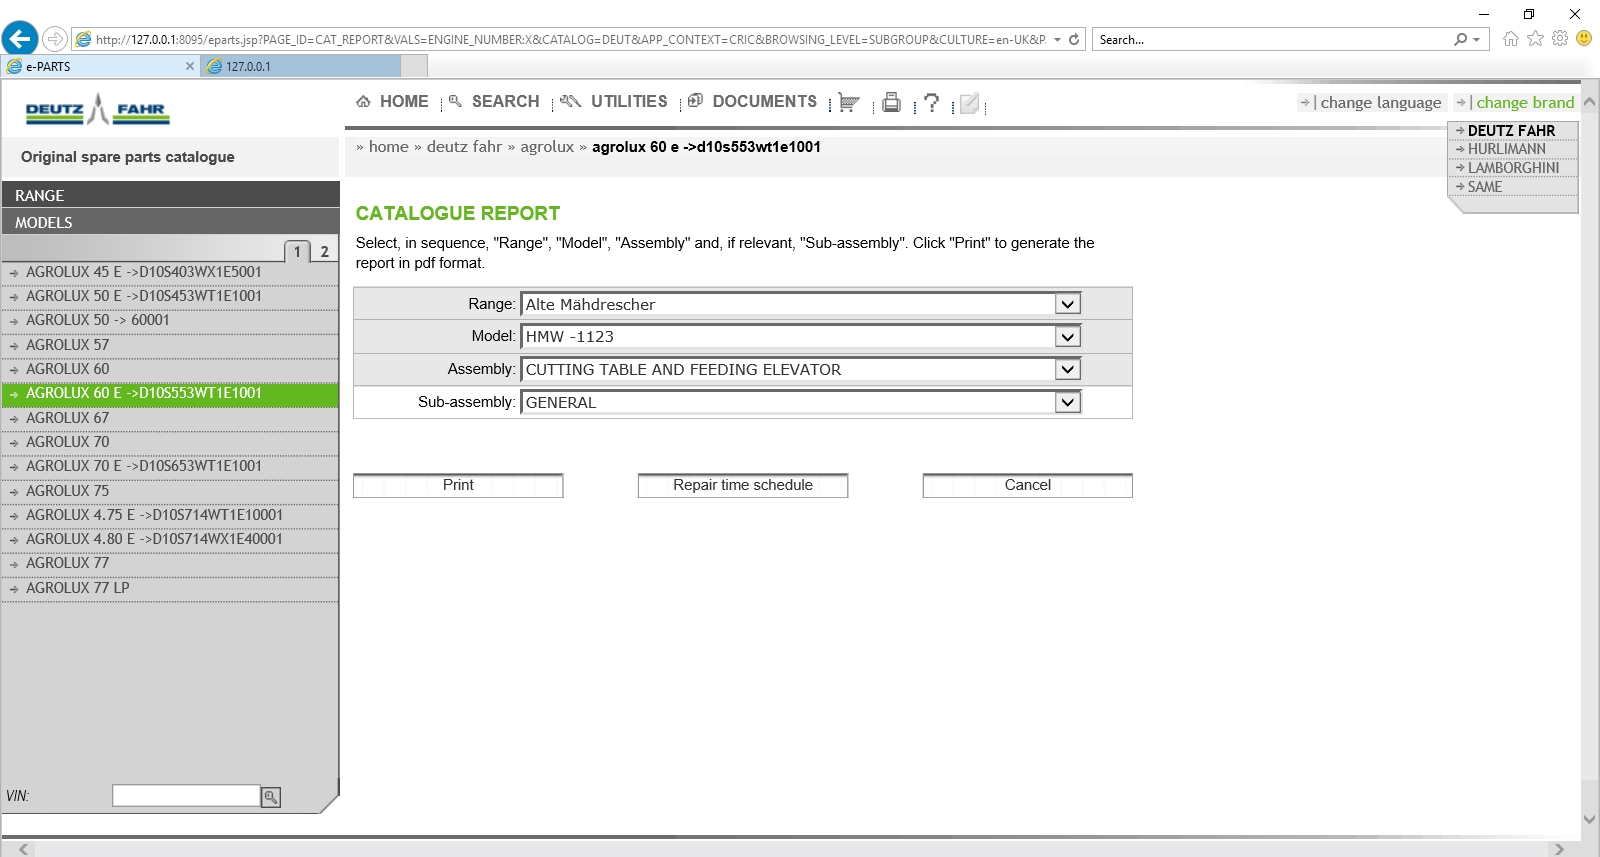This screenshot has width=1600, height=857.
Task: Click the browser address bar URL
Action: (x=571, y=40)
